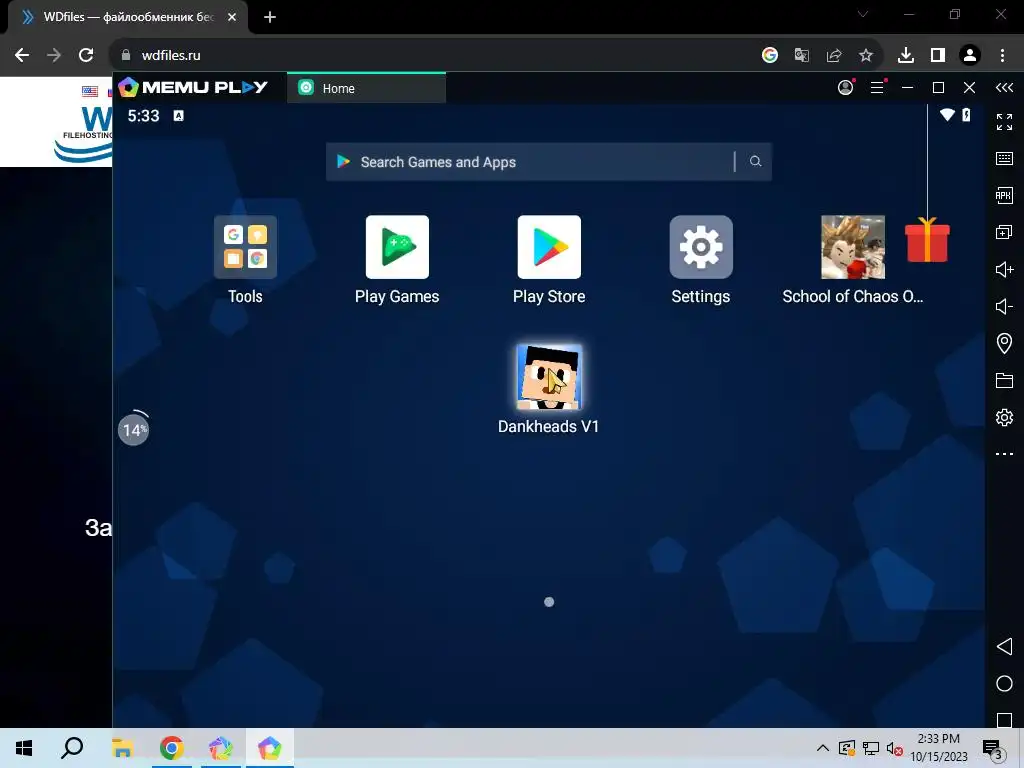Decrease emulator volume in the sidebar
Viewport: 1024px width, 768px height.
coord(1004,306)
